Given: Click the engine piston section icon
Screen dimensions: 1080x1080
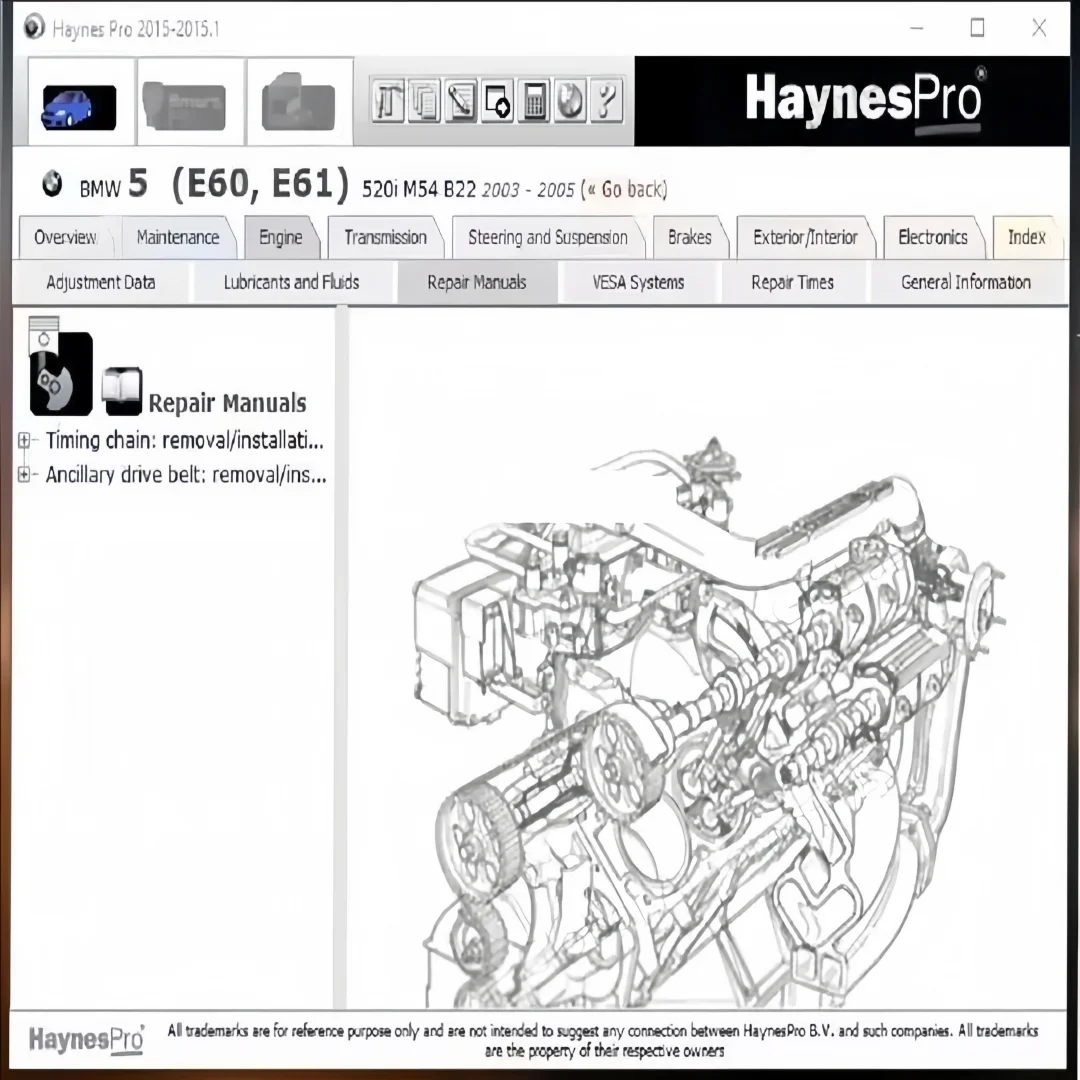Looking at the screenshot, I should tap(60, 366).
